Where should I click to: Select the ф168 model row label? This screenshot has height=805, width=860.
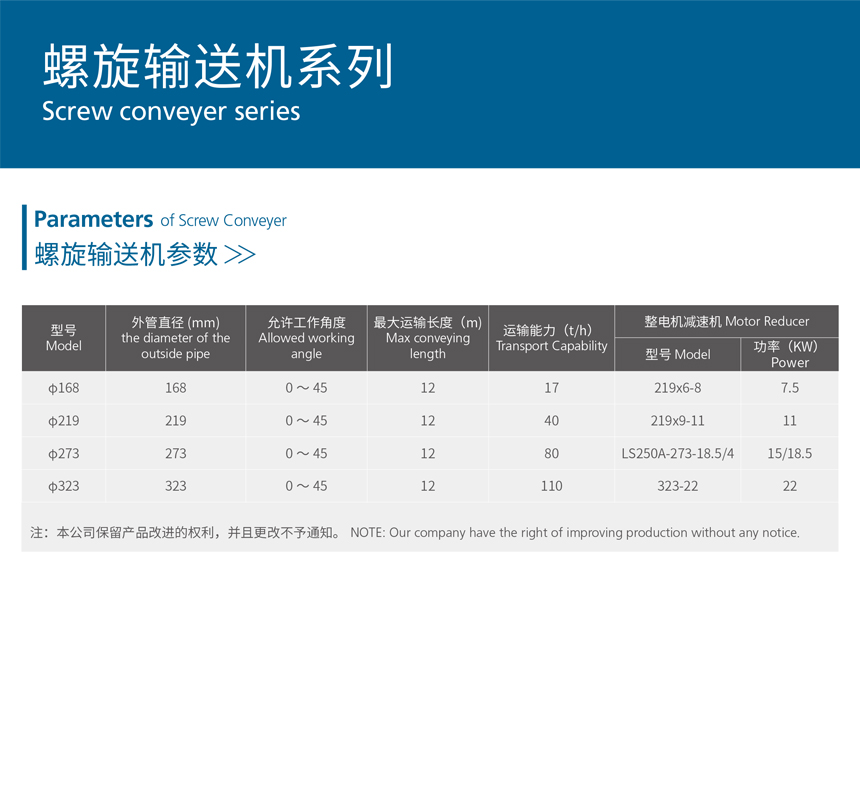(63, 388)
